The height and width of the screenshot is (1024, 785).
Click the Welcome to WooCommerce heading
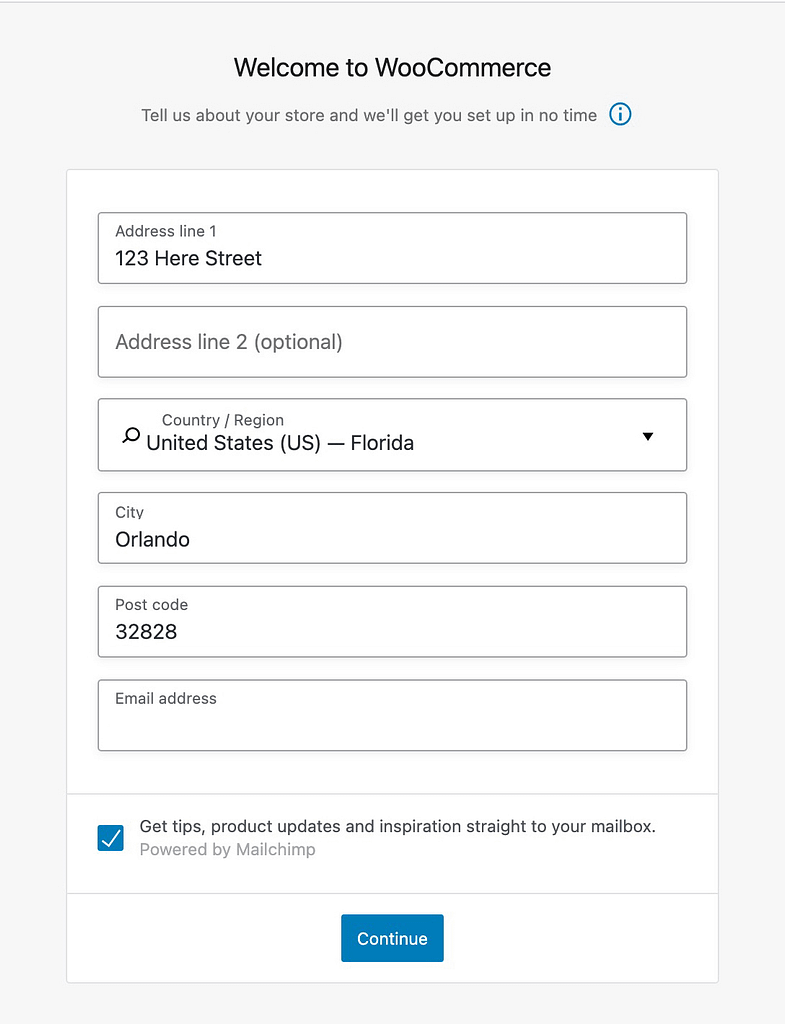[x=392, y=68]
